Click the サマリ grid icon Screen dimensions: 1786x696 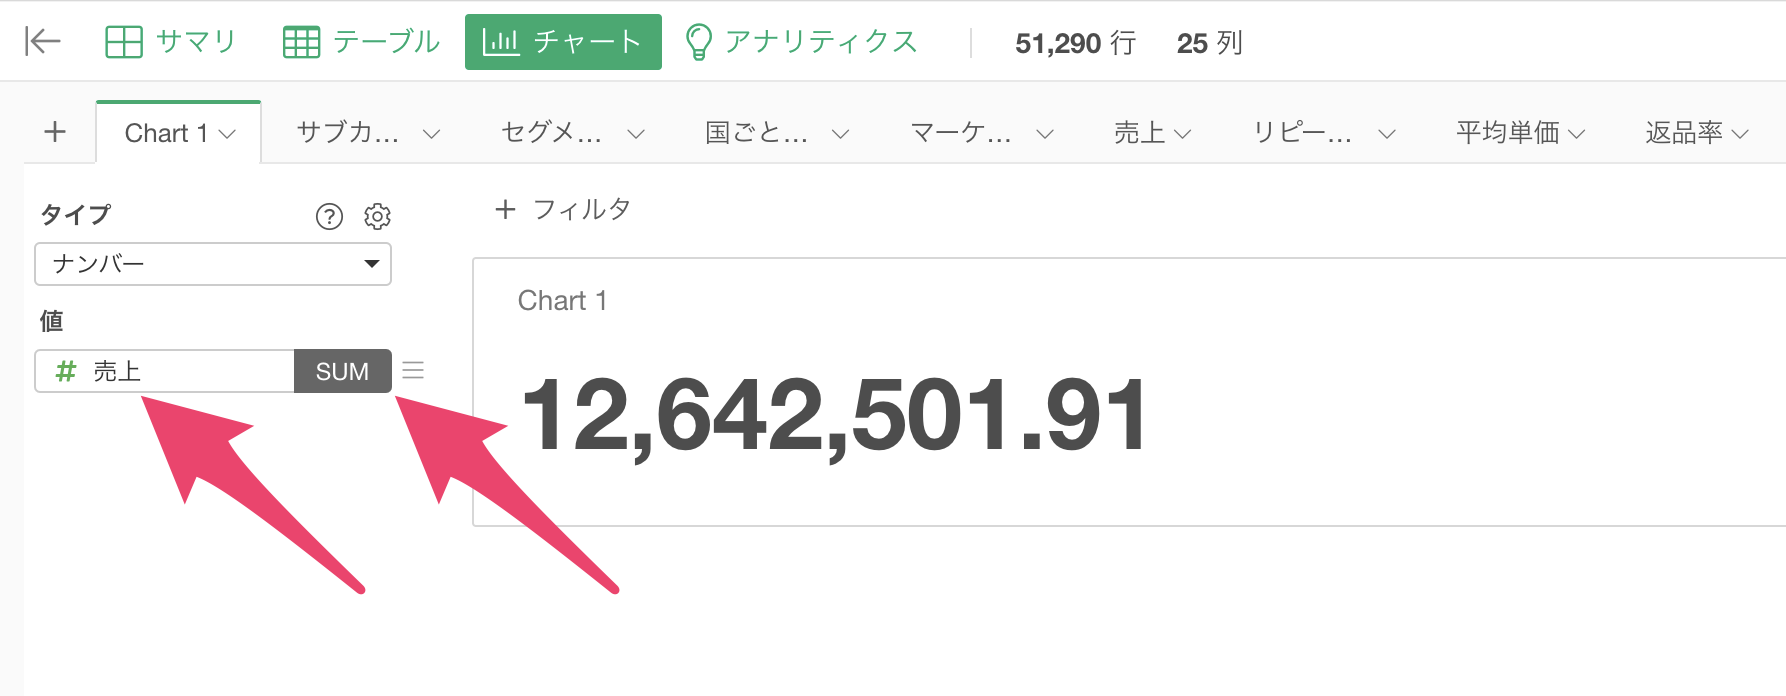(124, 42)
